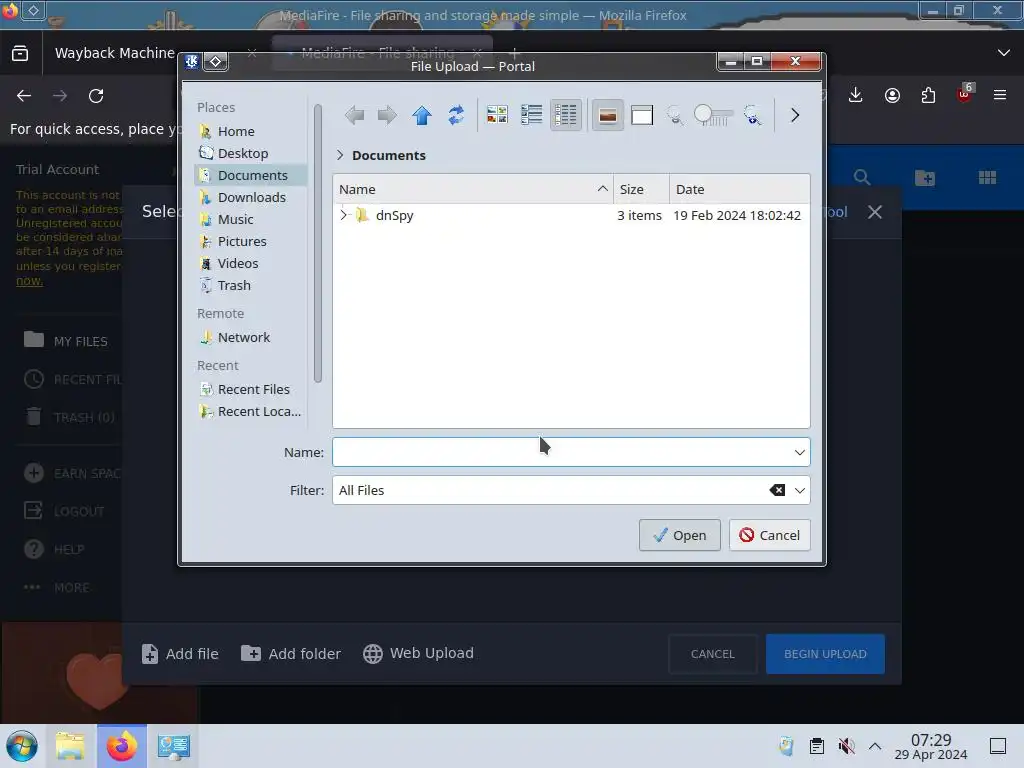Click MediaFire search magnifier icon
Viewport: 1024px width, 768px height.
tap(861, 177)
